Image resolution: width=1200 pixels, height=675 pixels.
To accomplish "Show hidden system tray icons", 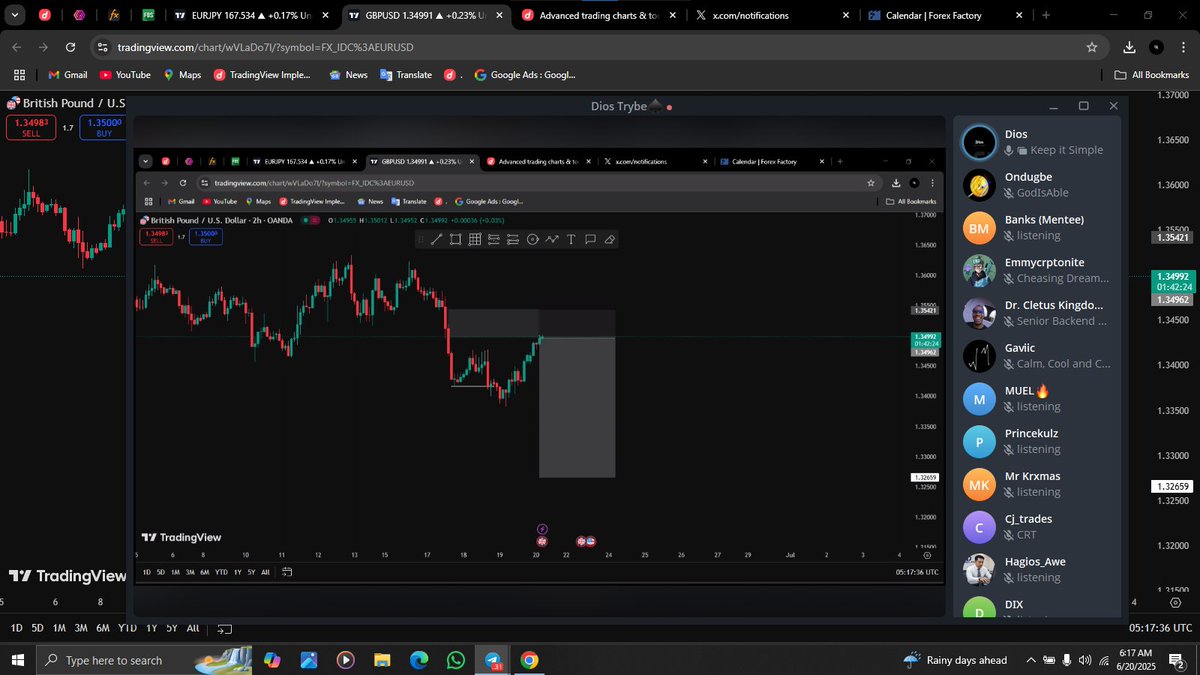I will pyautogui.click(x=1030, y=660).
